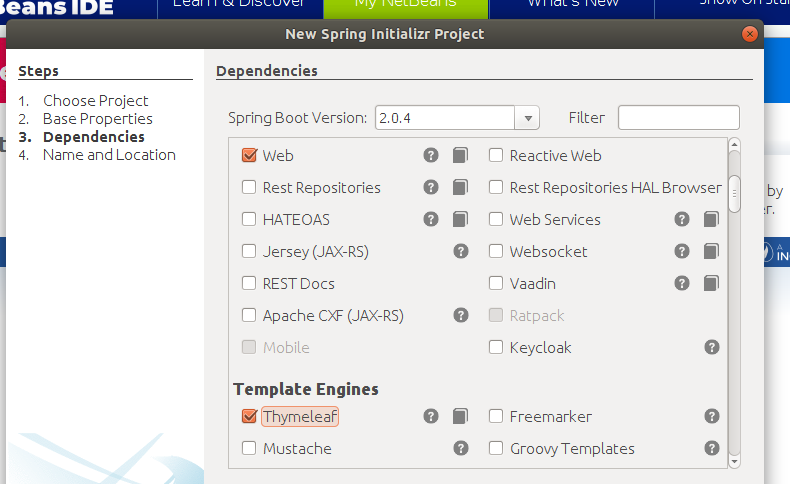The width and height of the screenshot is (790, 484).
Task: Check the Mustache checkbox
Action: [249, 448]
